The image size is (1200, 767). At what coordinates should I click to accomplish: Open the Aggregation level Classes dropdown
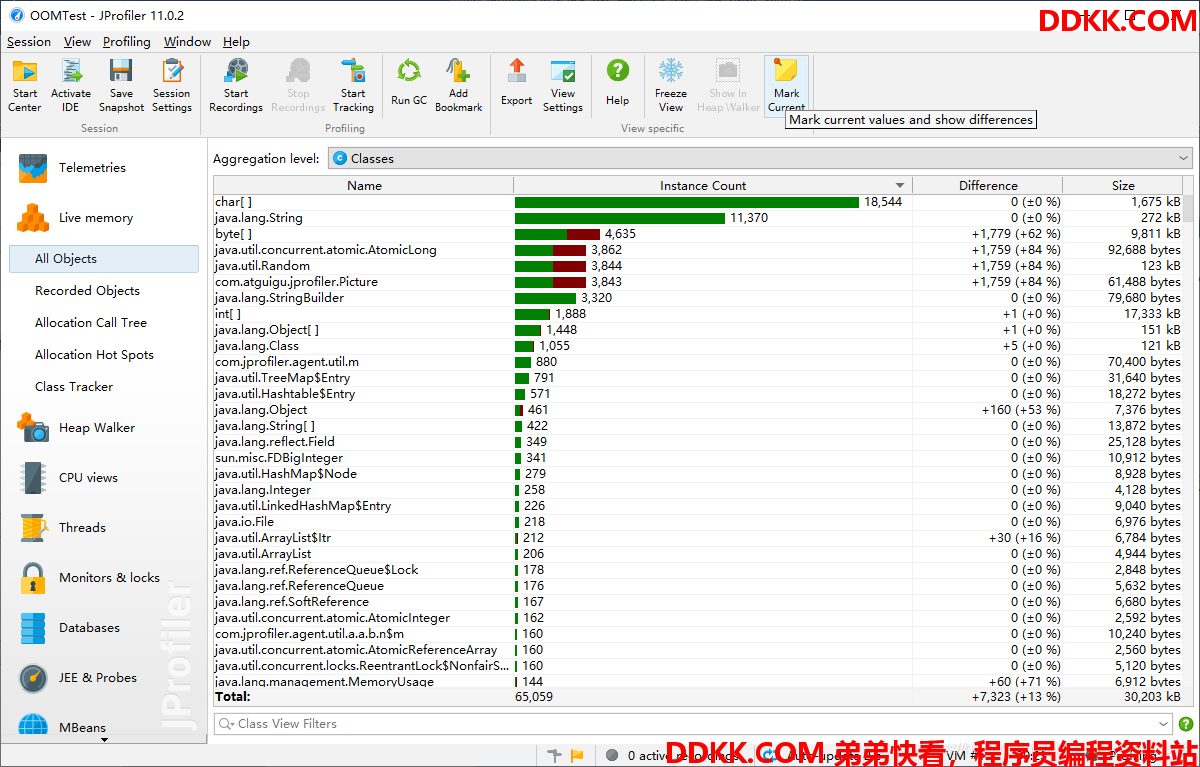click(760, 158)
